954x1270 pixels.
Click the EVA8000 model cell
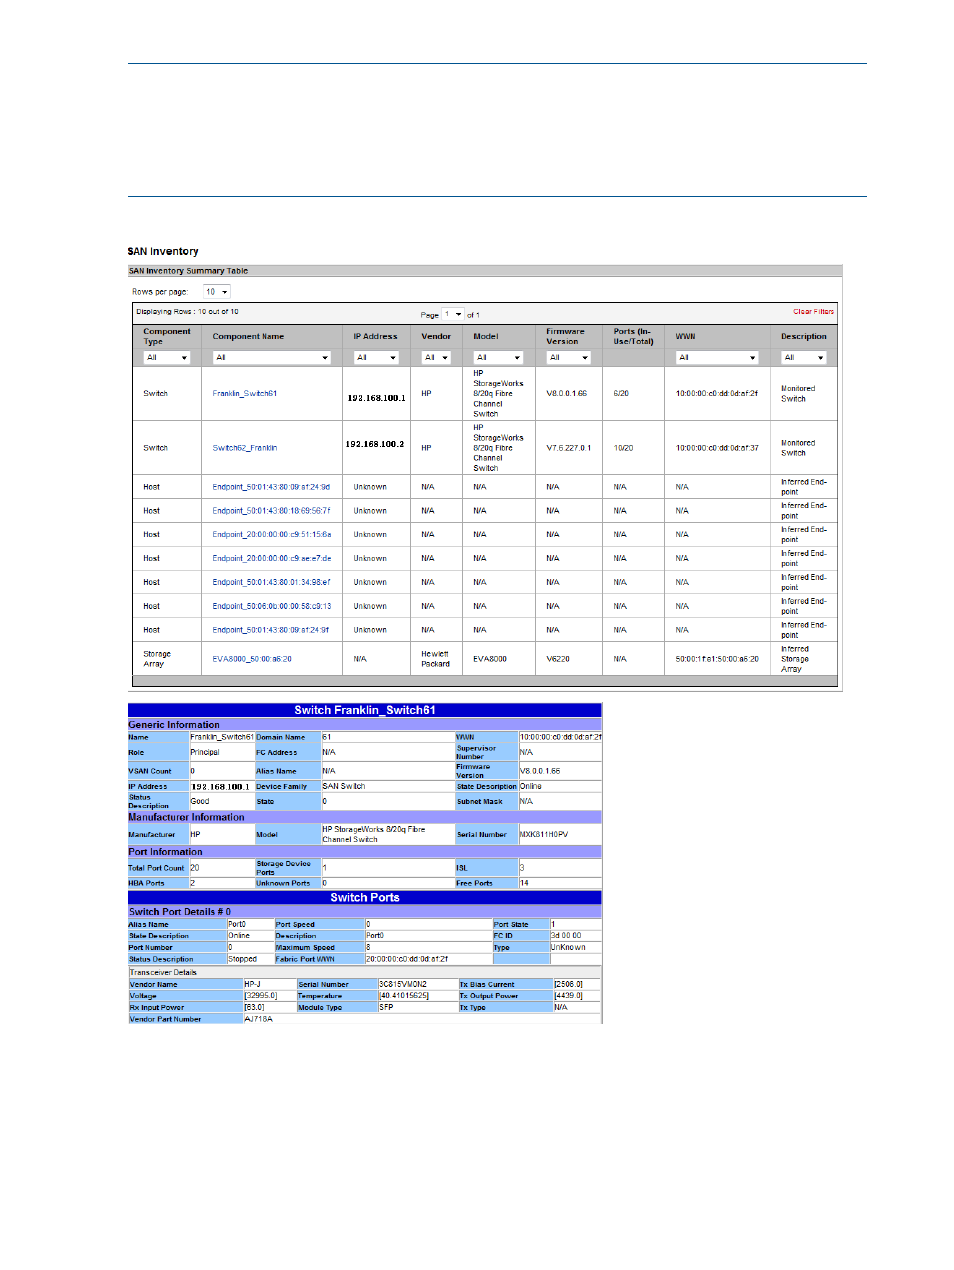click(490, 659)
